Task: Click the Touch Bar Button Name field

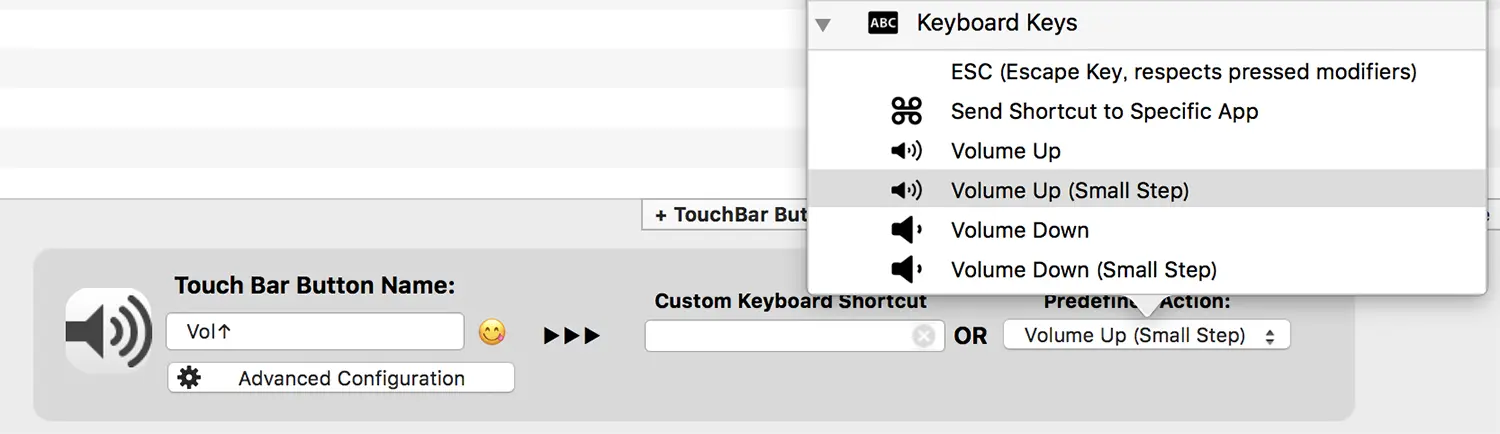Action: [x=315, y=332]
